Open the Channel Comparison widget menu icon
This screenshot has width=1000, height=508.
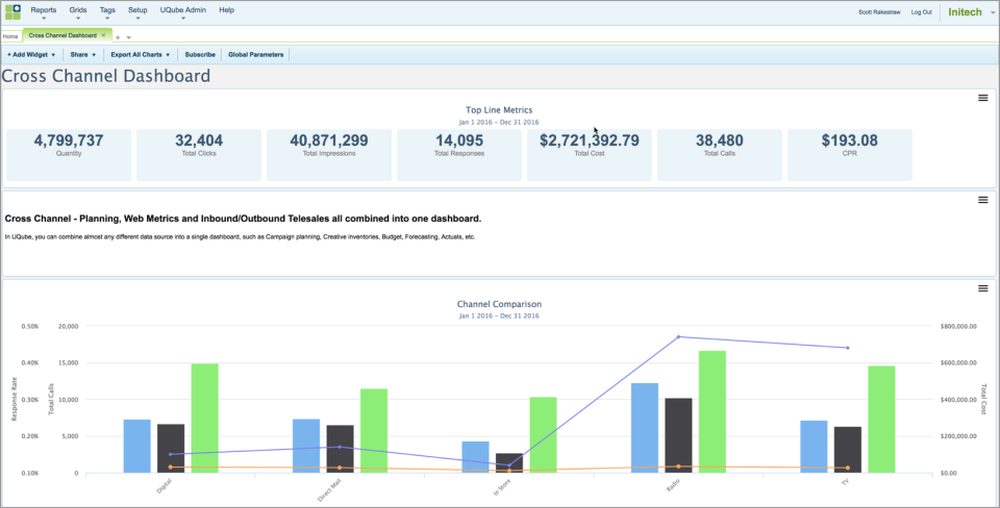click(x=983, y=289)
